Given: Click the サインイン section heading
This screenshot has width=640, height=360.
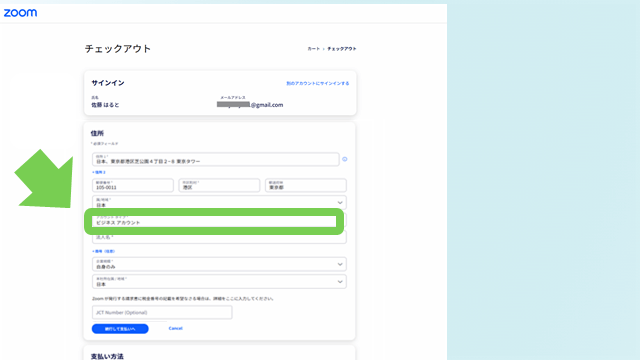Looking at the screenshot, I should [108, 83].
